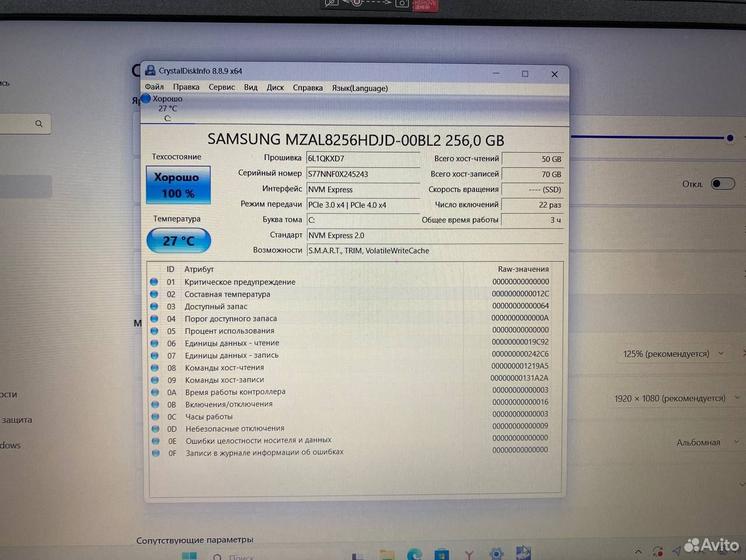Click the status dot for Составная температура

(x=154, y=294)
